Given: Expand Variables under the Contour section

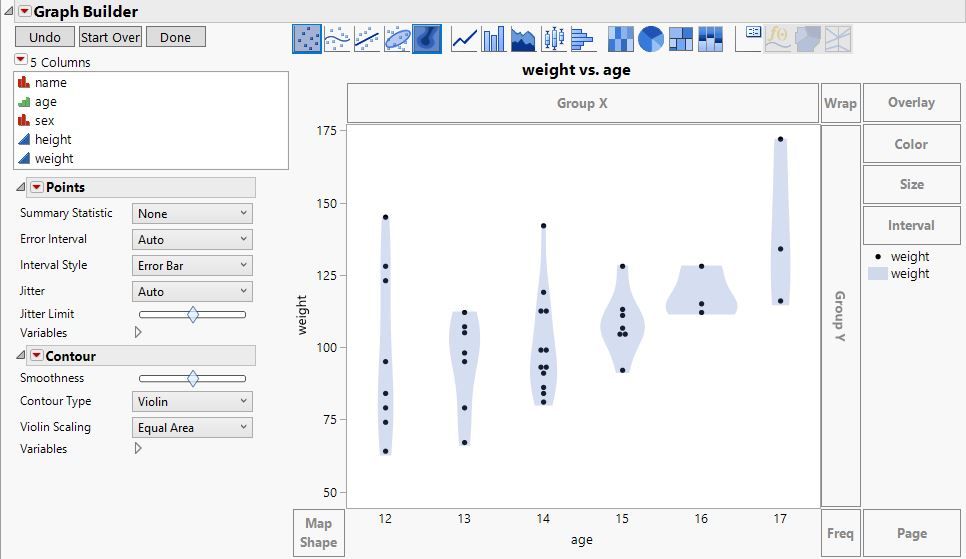Looking at the screenshot, I should pos(138,448).
